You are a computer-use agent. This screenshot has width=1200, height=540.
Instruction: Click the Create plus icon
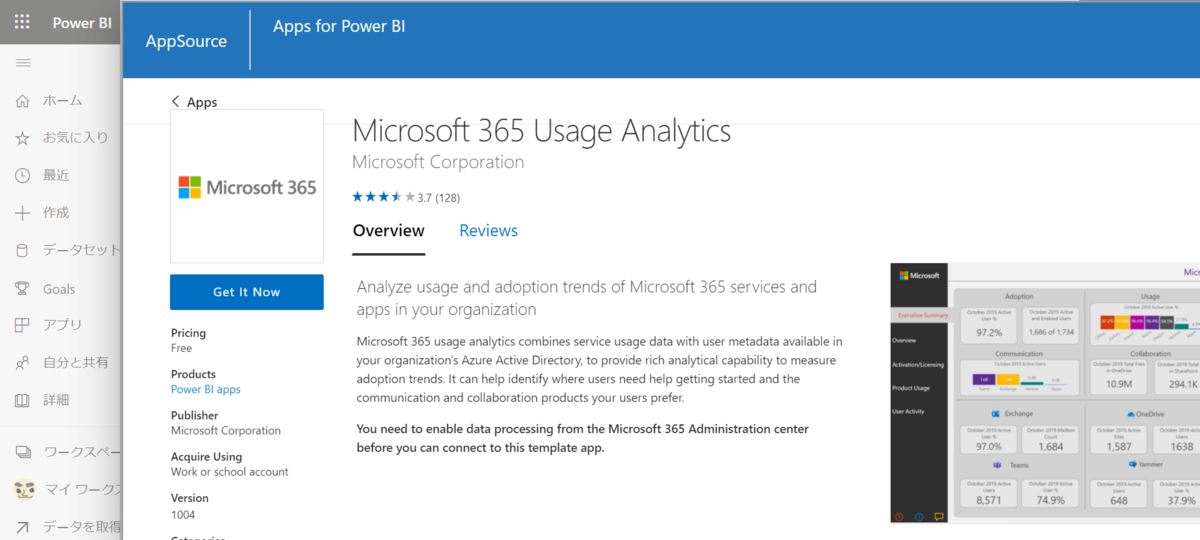click(22, 213)
